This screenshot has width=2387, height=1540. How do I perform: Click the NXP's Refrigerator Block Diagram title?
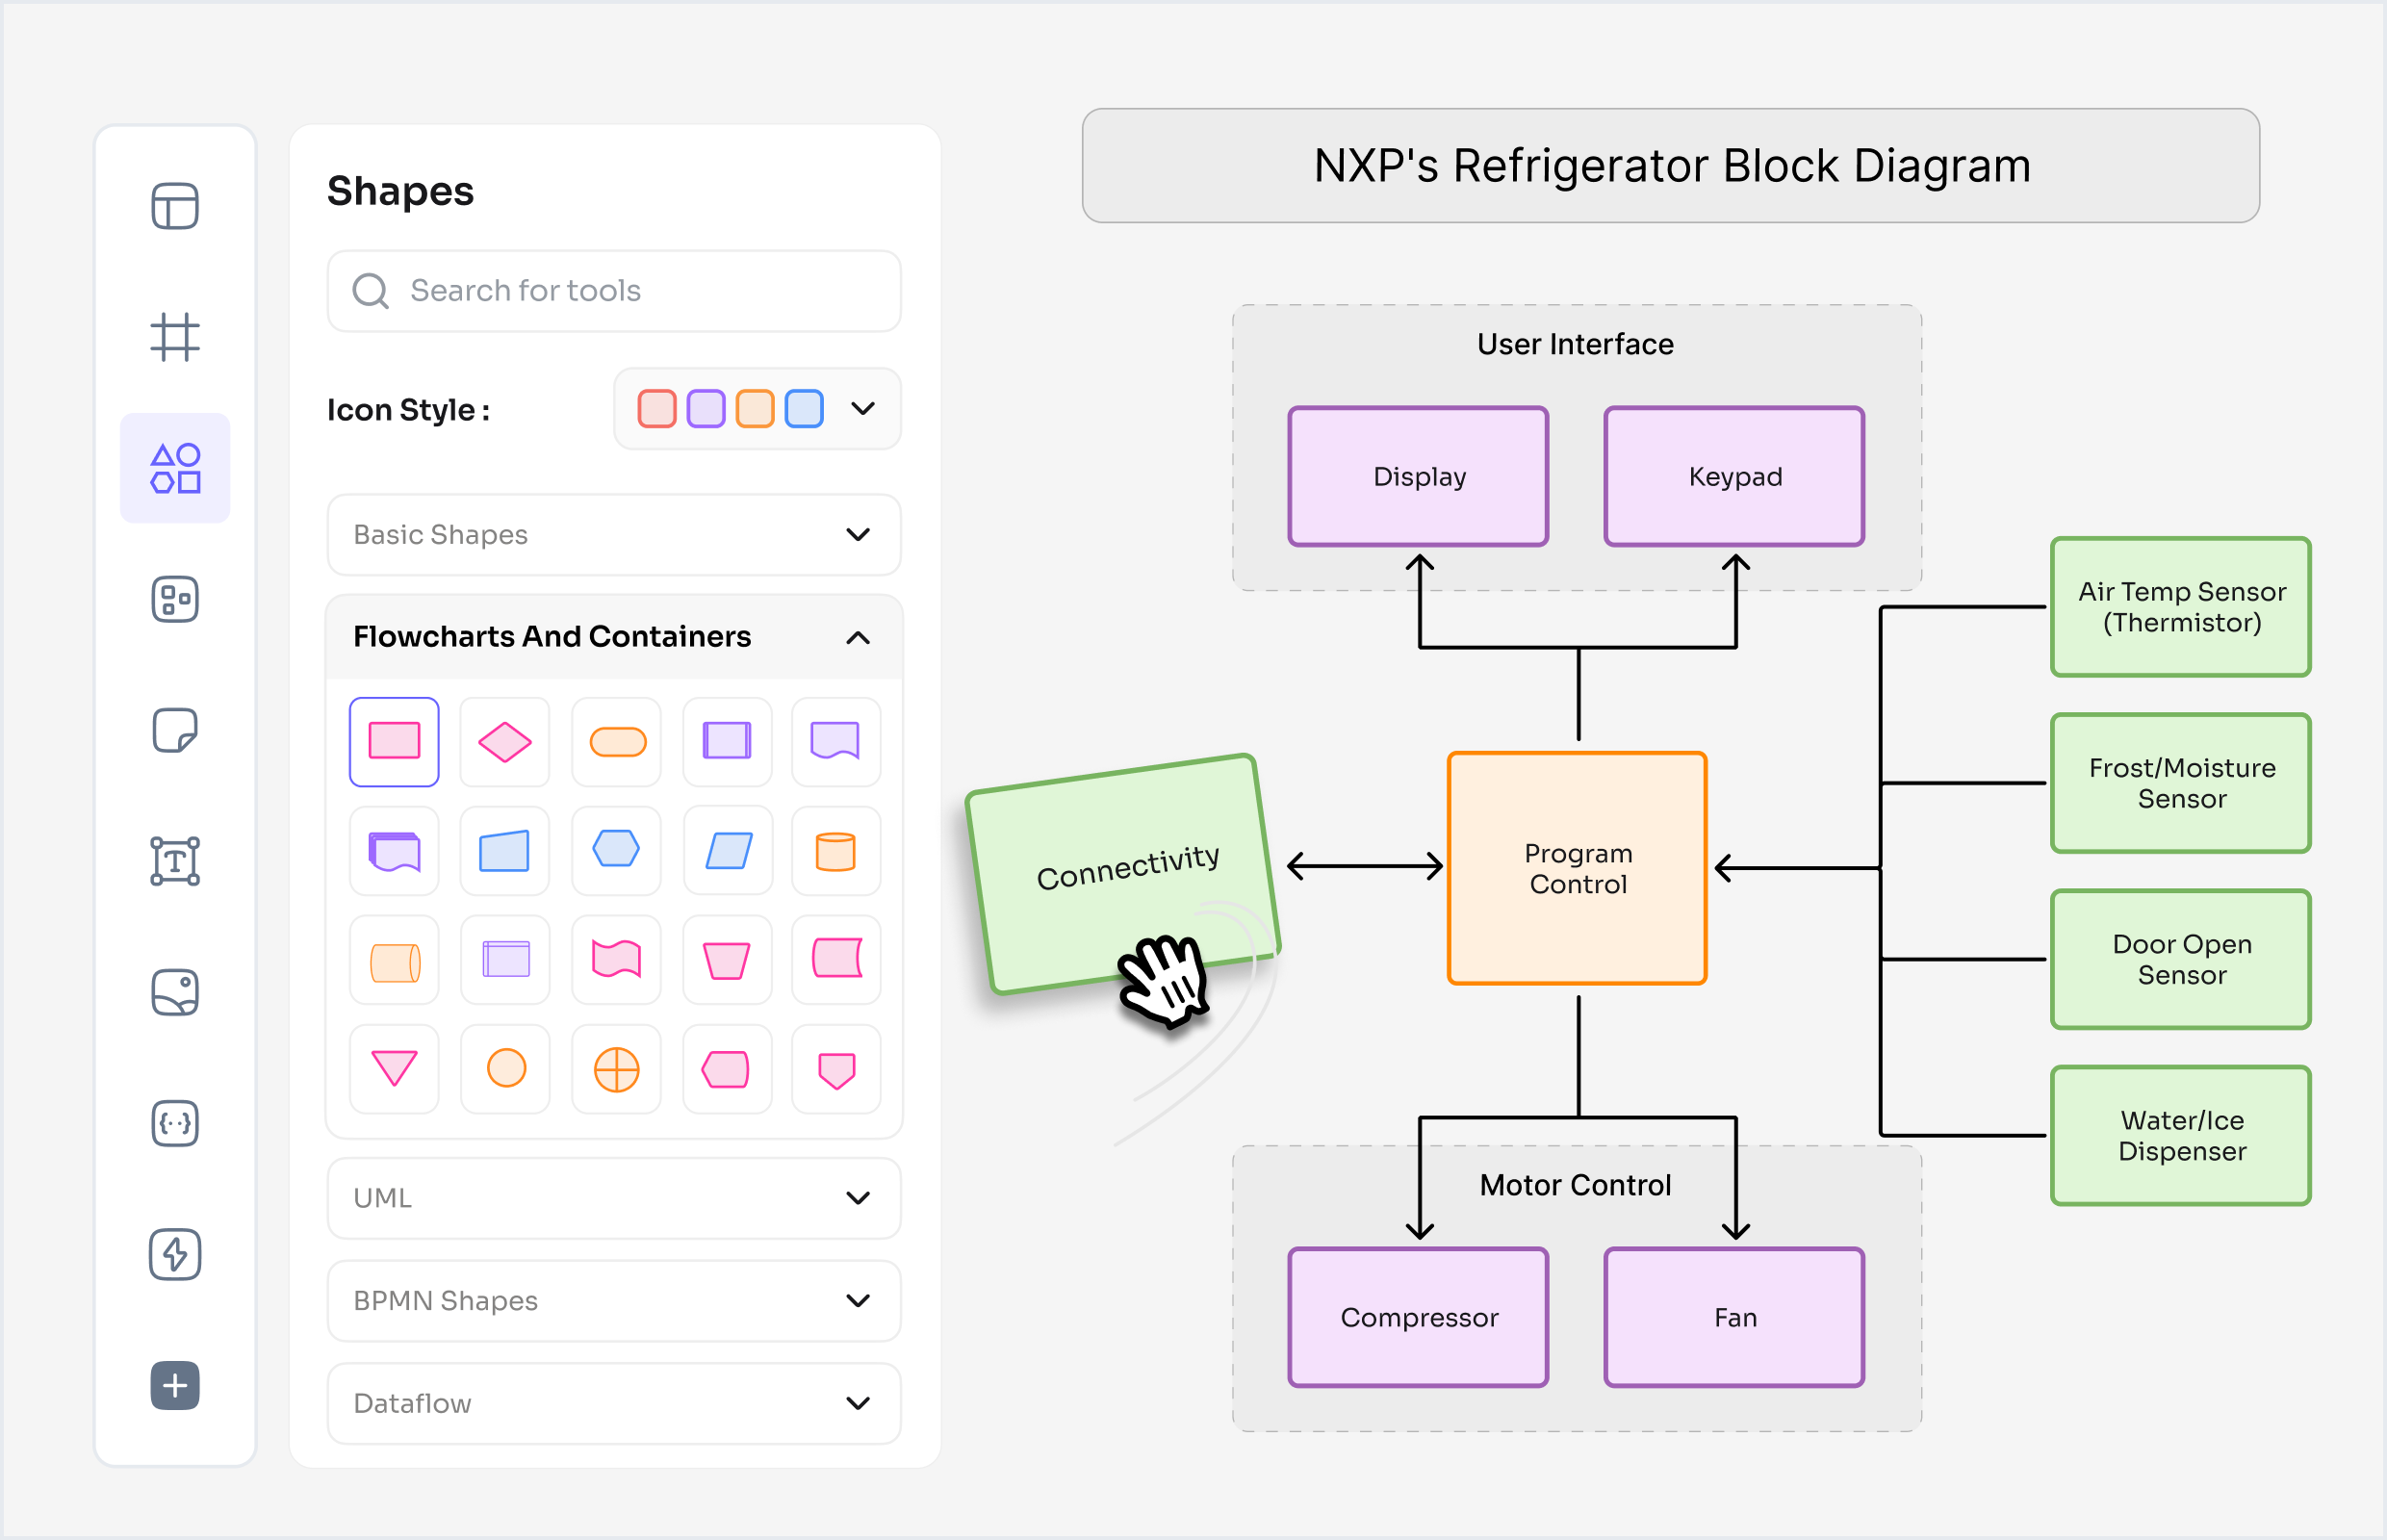pos(1671,166)
